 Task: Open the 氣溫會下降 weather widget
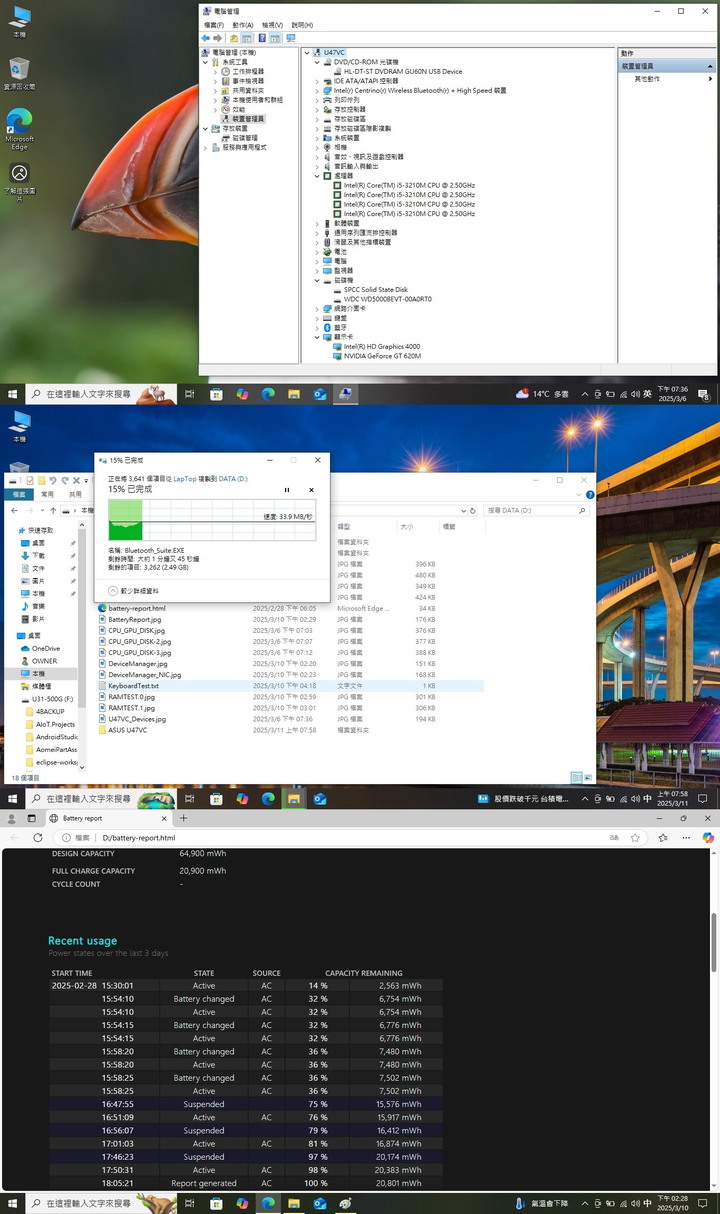pyautogui.click(x=542, y=1203)
